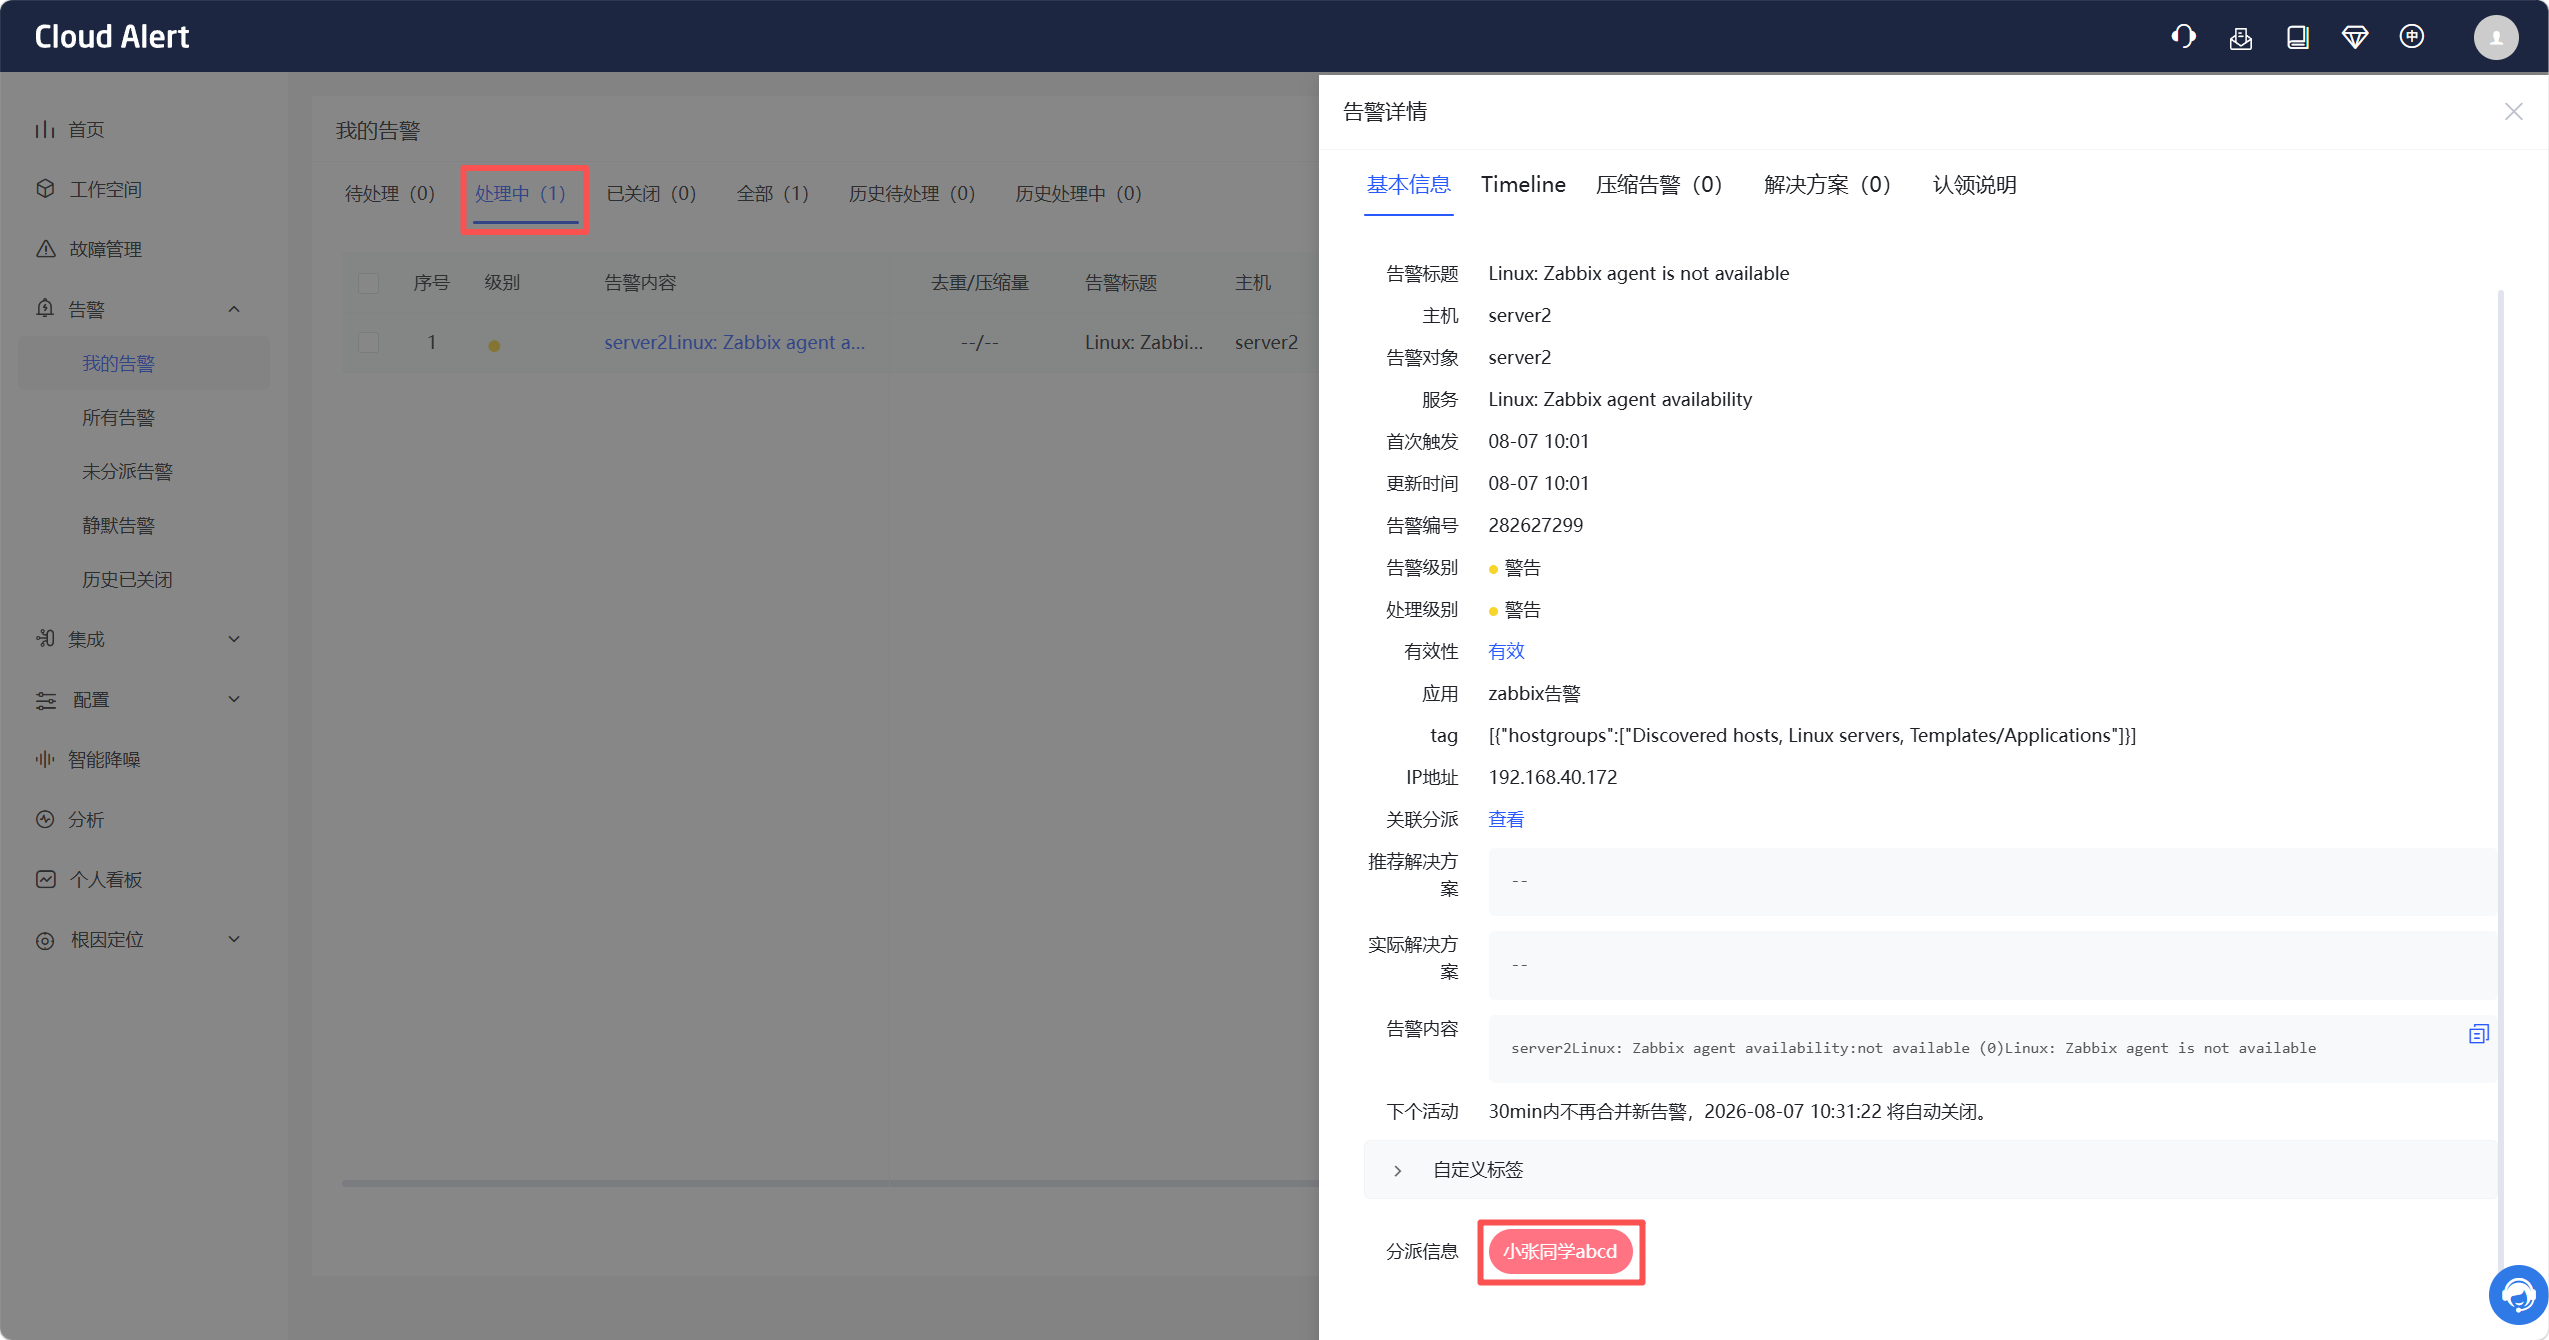Click the 小张同学abcd assignee tag
This screenshot has width=2549, height=1340.
(1560, 1252)
